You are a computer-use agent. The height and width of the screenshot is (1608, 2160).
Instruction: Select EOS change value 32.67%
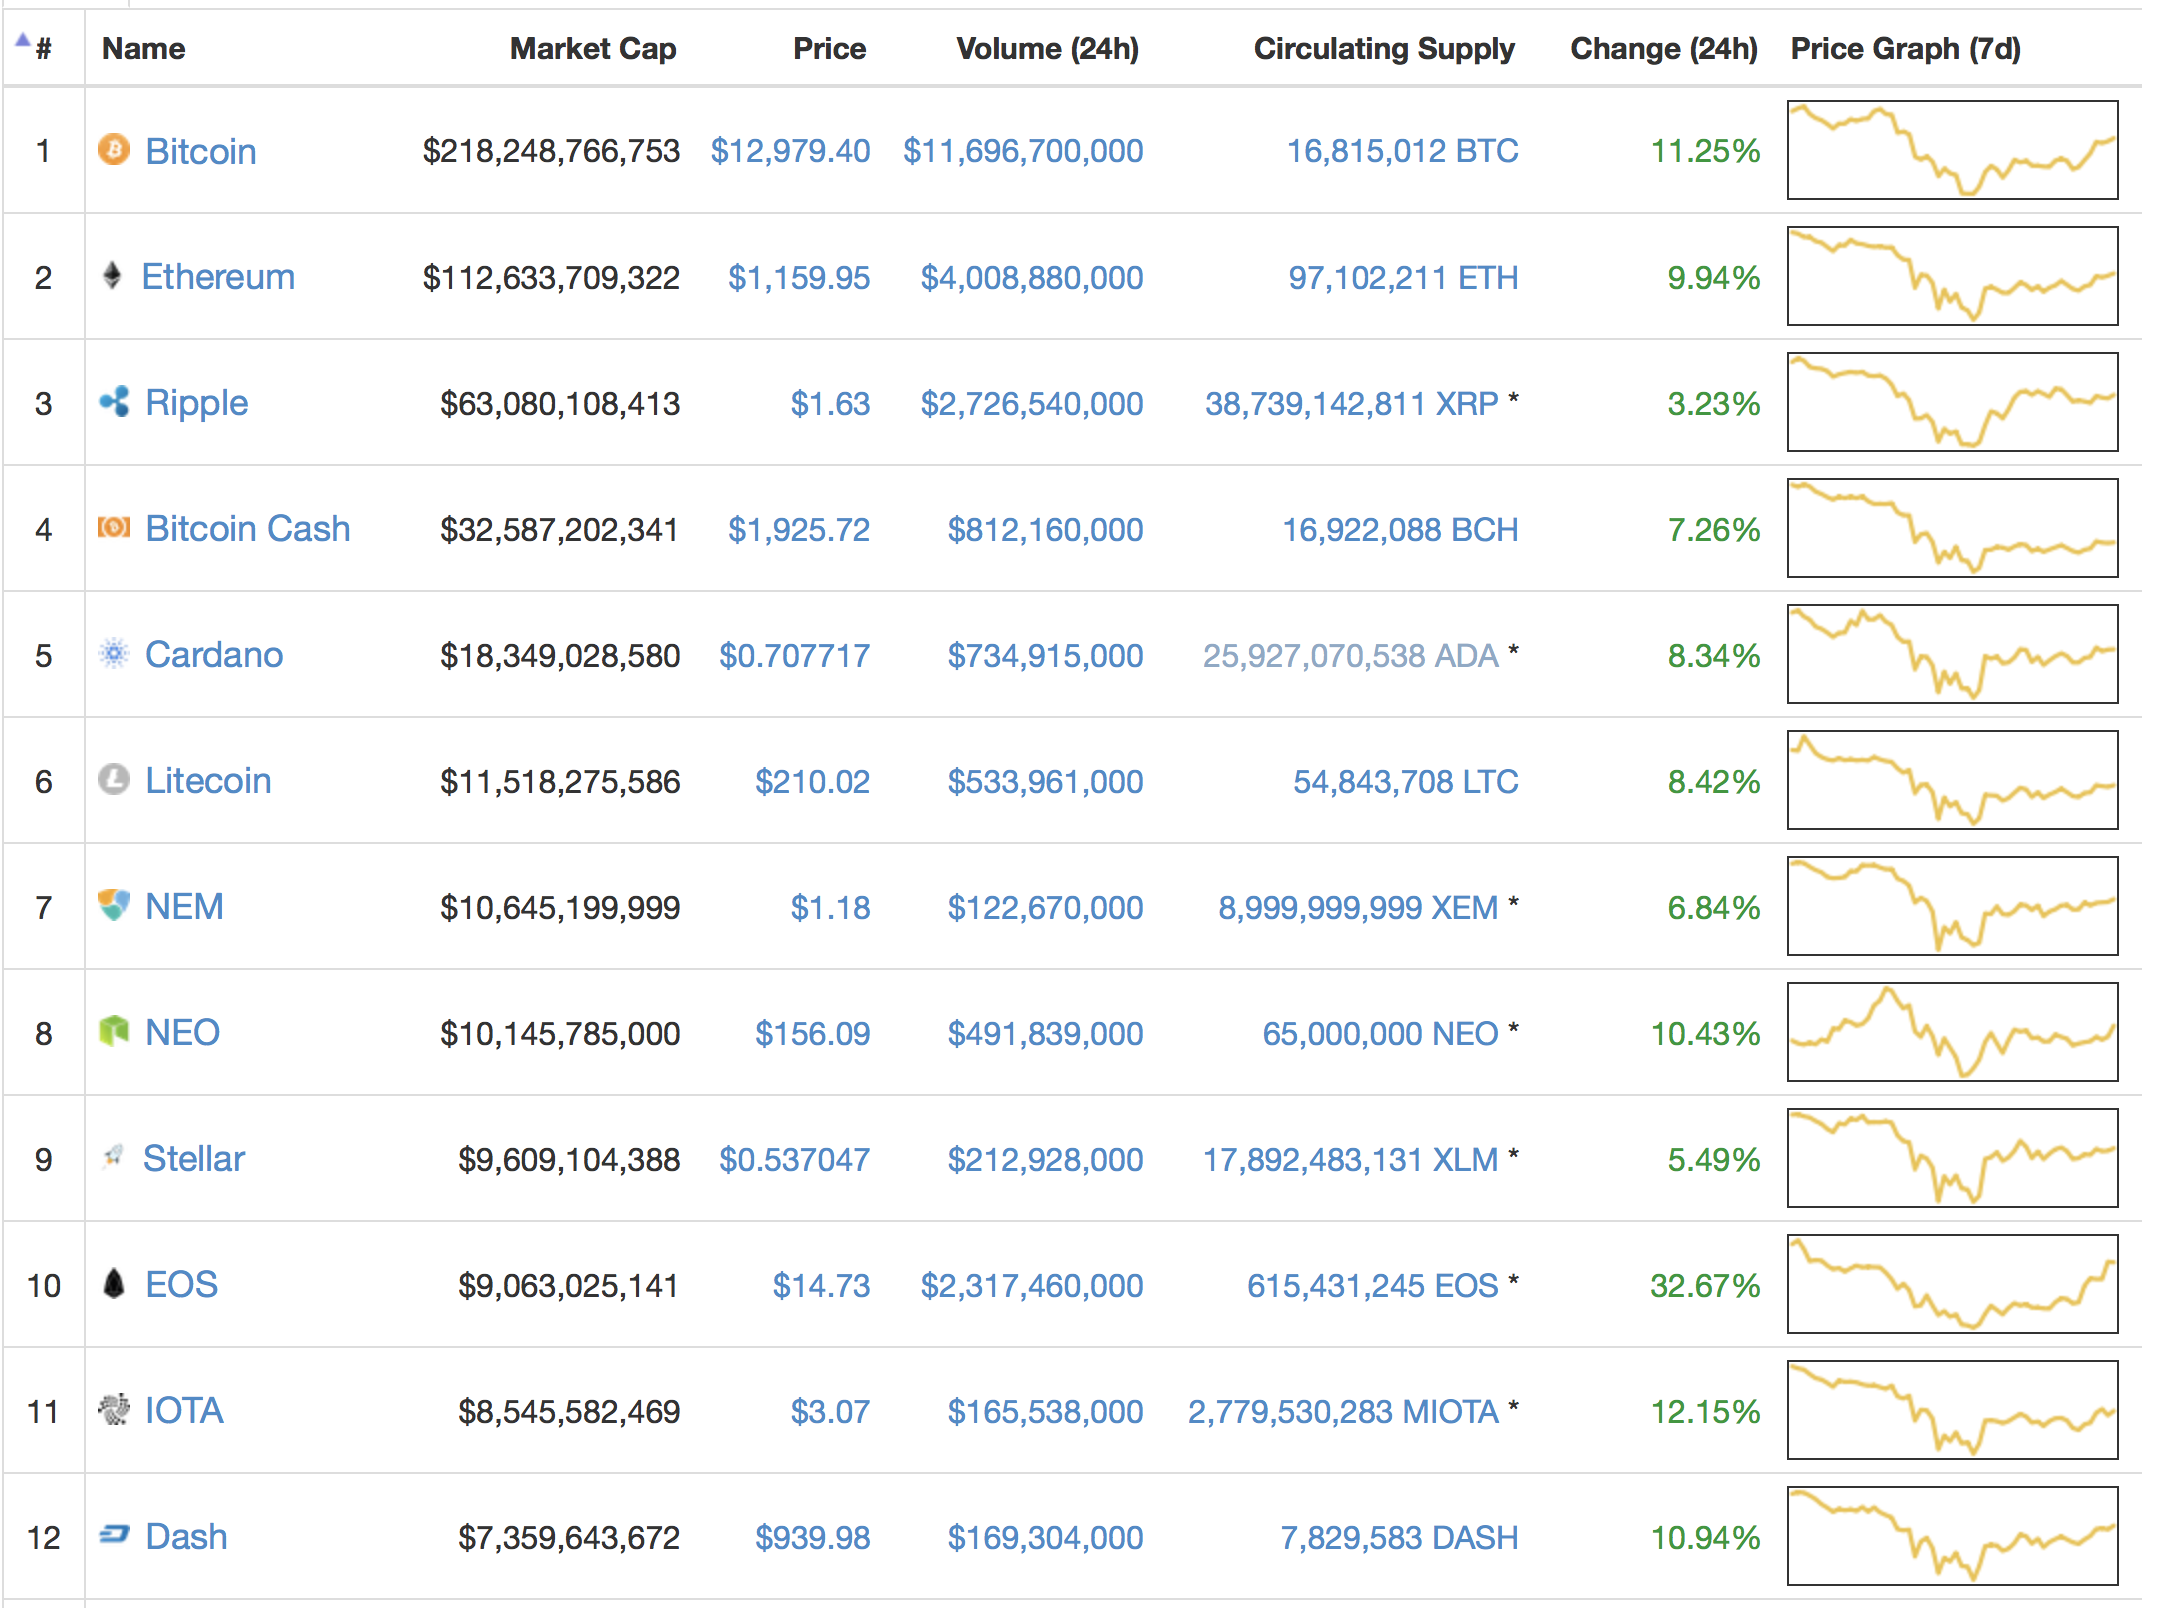pos(1705,1285)
